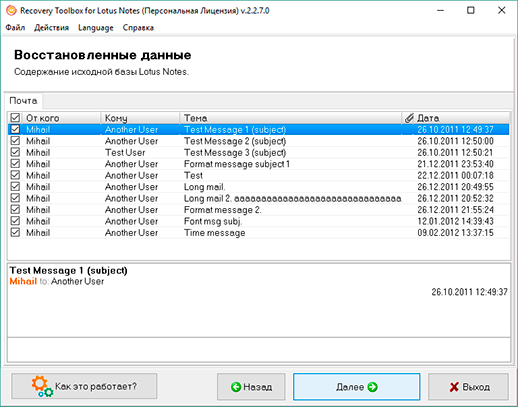Screen dimensions: 518x407
Task: Click the application logo in title bar
Action: coord(11,11)
